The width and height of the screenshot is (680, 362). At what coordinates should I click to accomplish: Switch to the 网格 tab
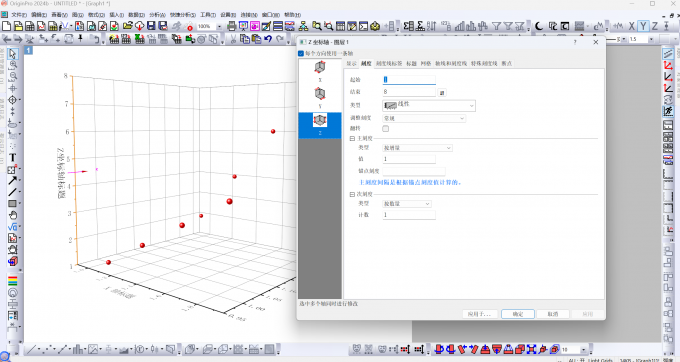[x=426, y=63]
